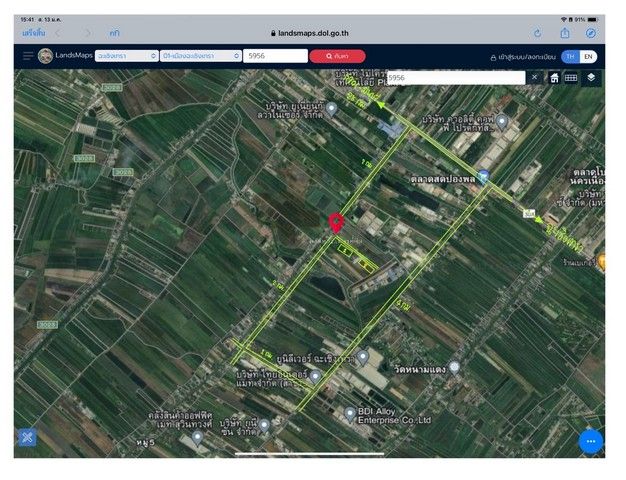Tap the Safari share icon

565,33
